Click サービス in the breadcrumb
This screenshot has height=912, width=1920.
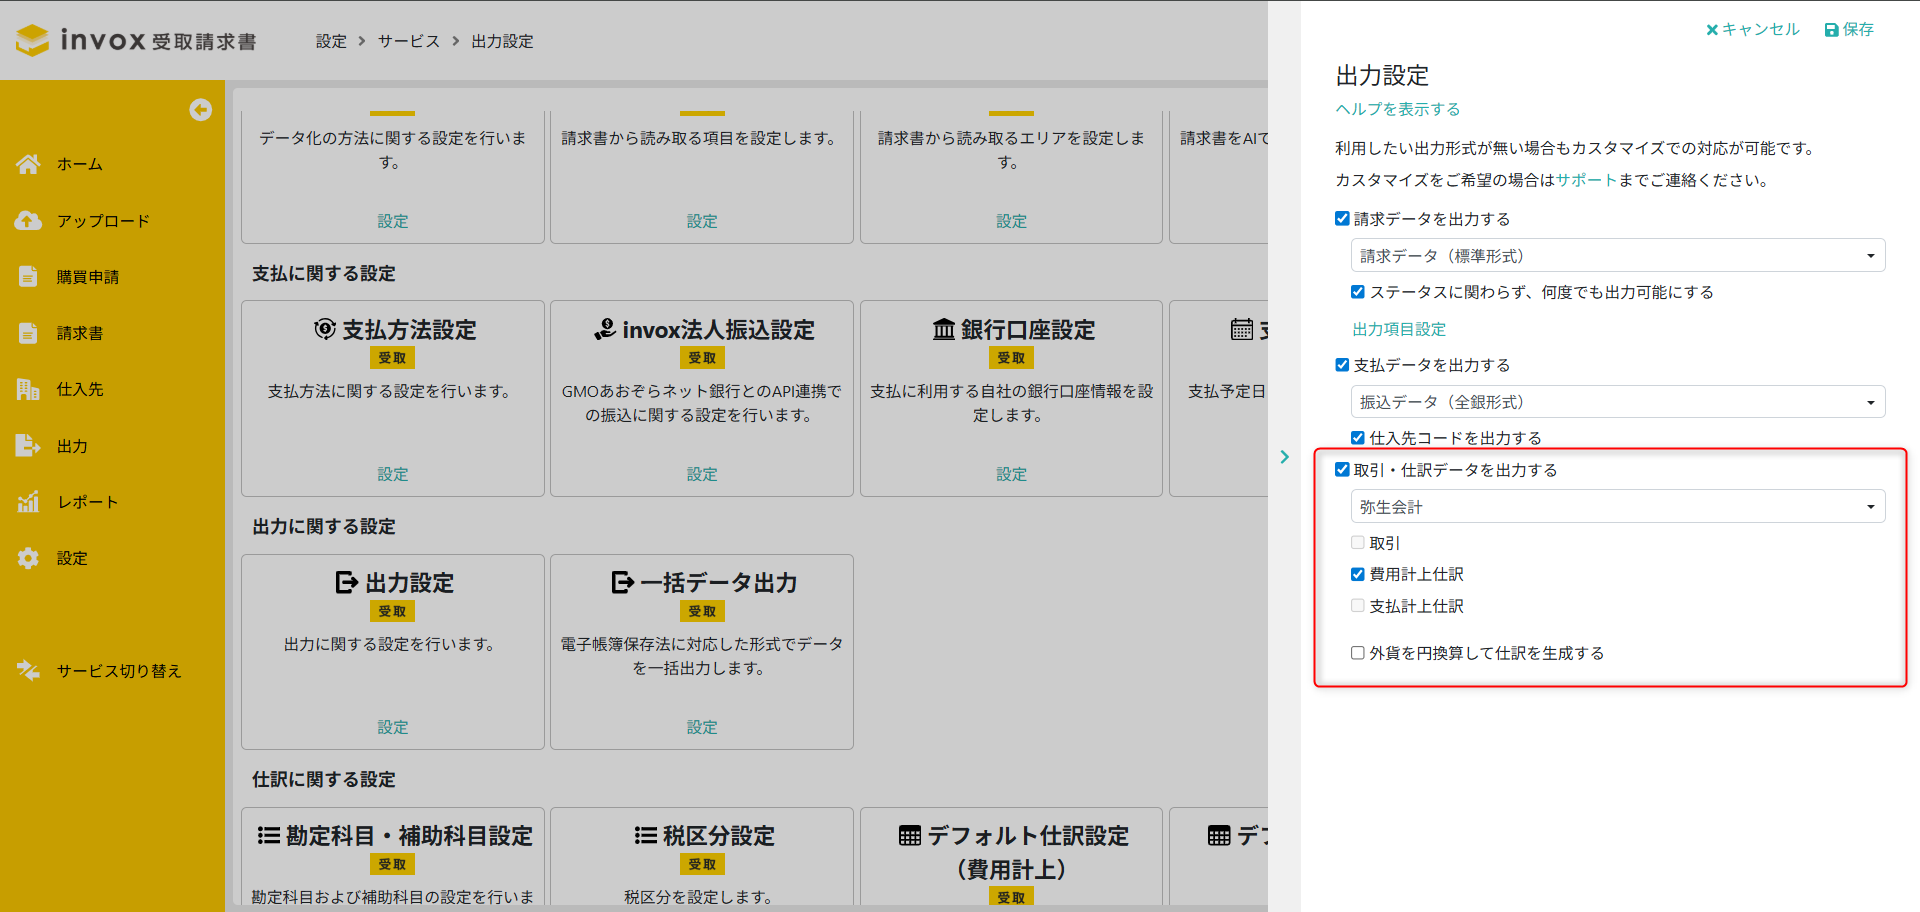pyautogui.click(x=408, y=41)
